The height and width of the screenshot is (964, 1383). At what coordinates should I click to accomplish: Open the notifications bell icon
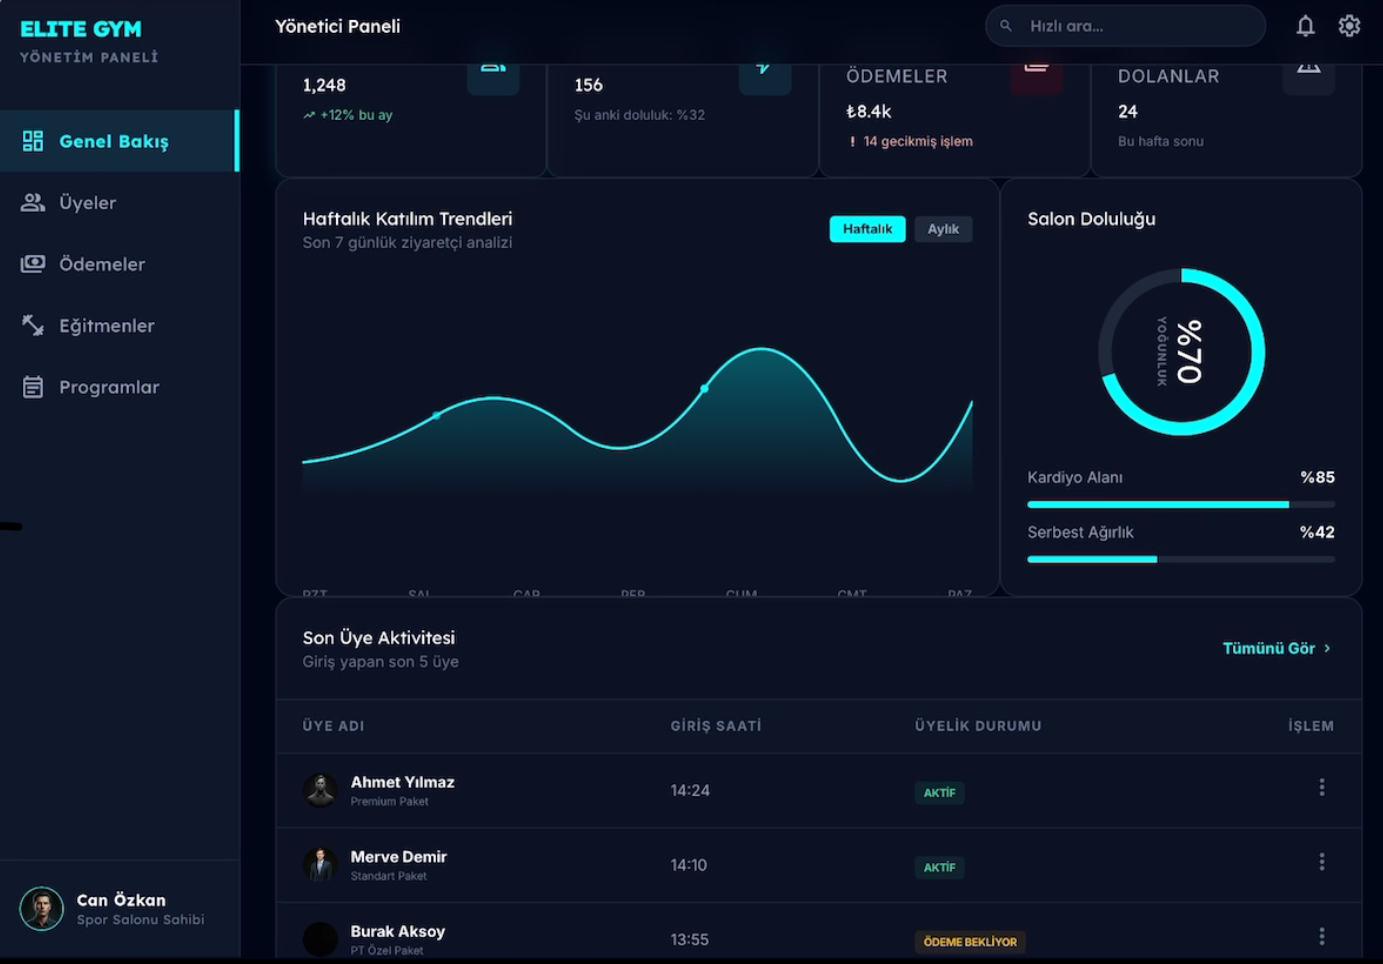click(x=1305, y=26)
